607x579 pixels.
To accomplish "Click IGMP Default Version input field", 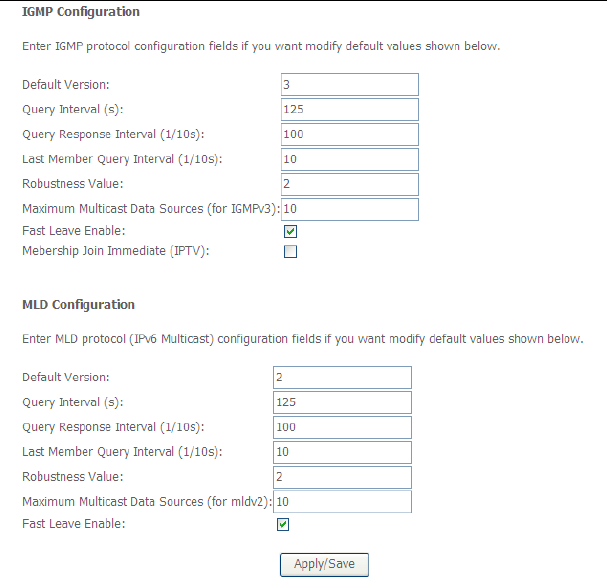I will click(x=350, y=85).
